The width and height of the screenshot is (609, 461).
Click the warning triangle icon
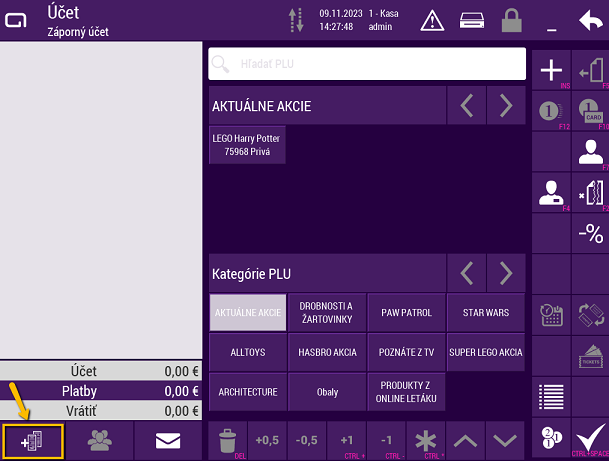pos(431,20)
